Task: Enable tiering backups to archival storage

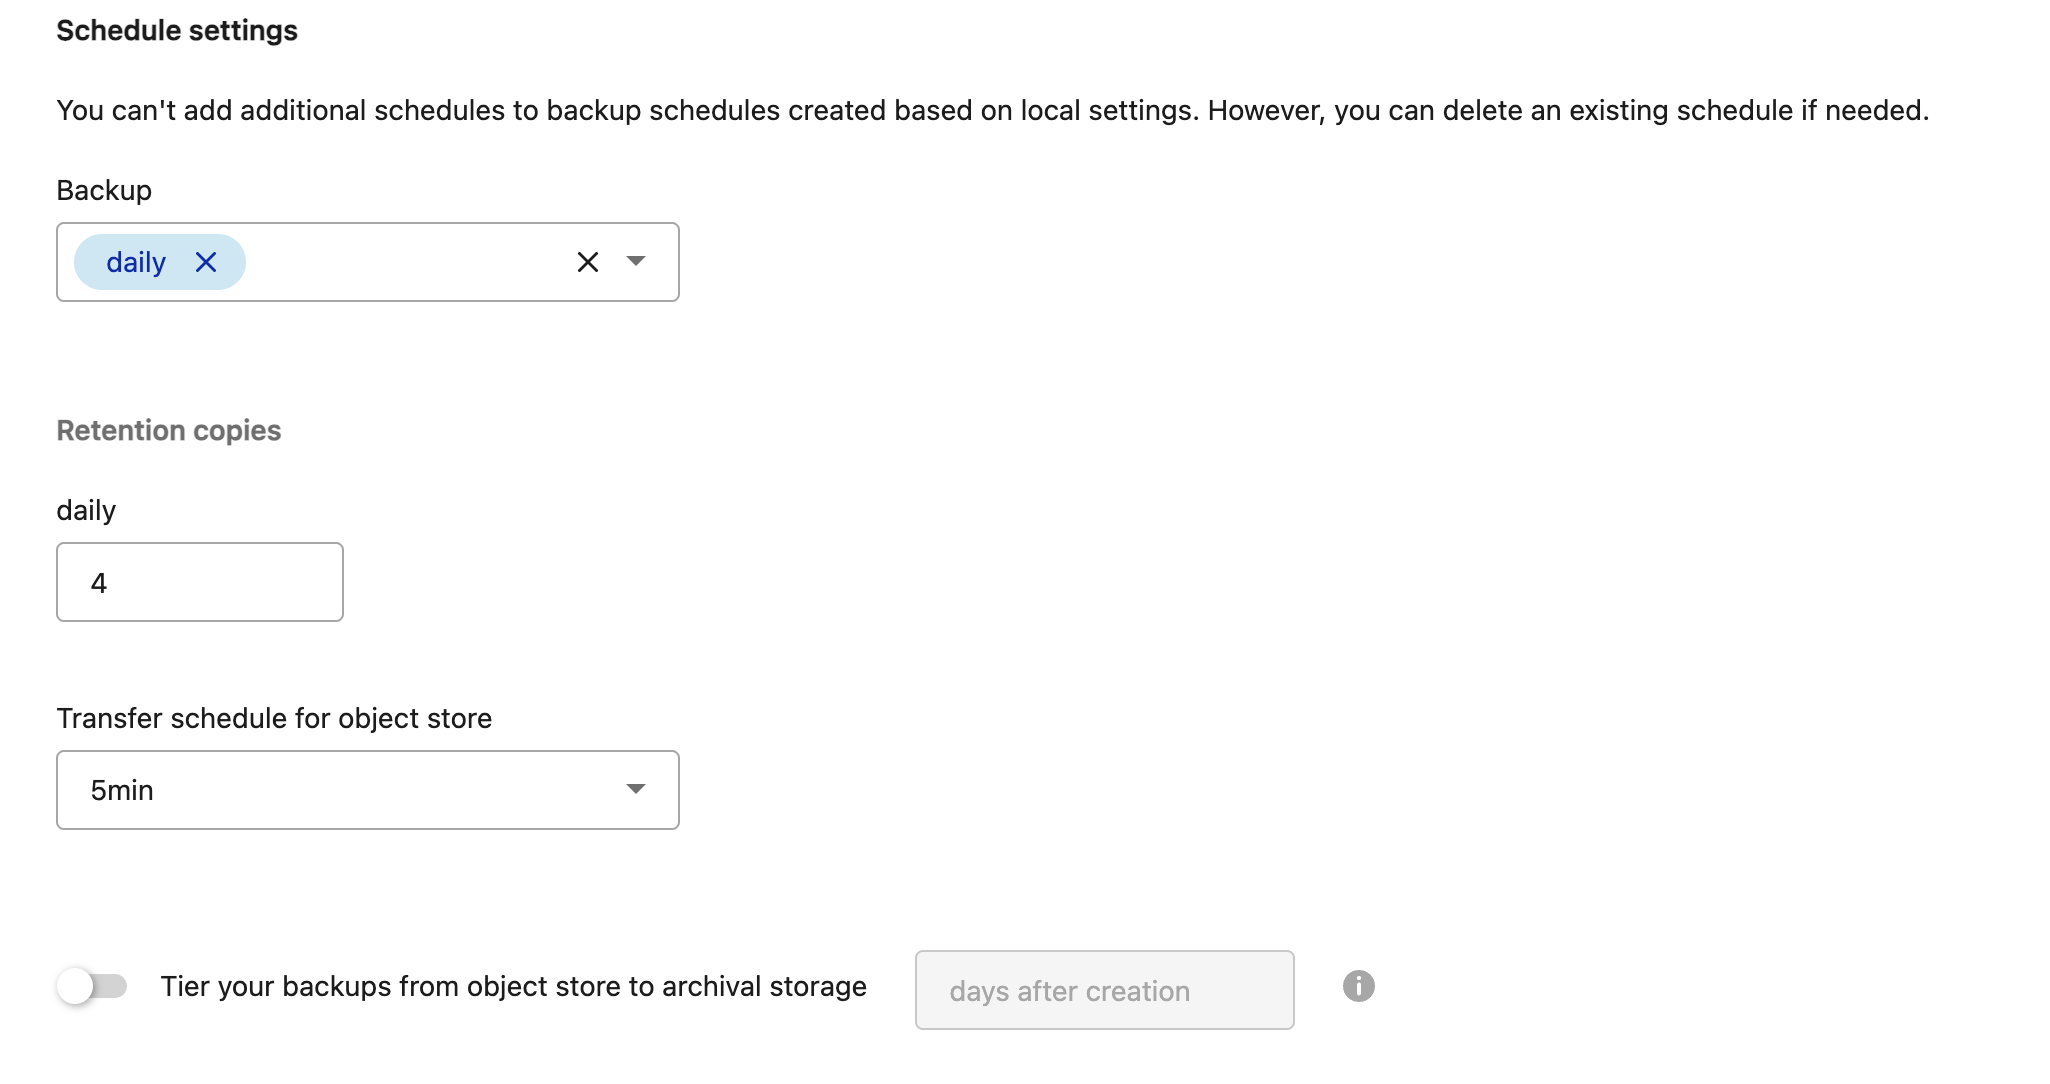Action: click(92, 986)
